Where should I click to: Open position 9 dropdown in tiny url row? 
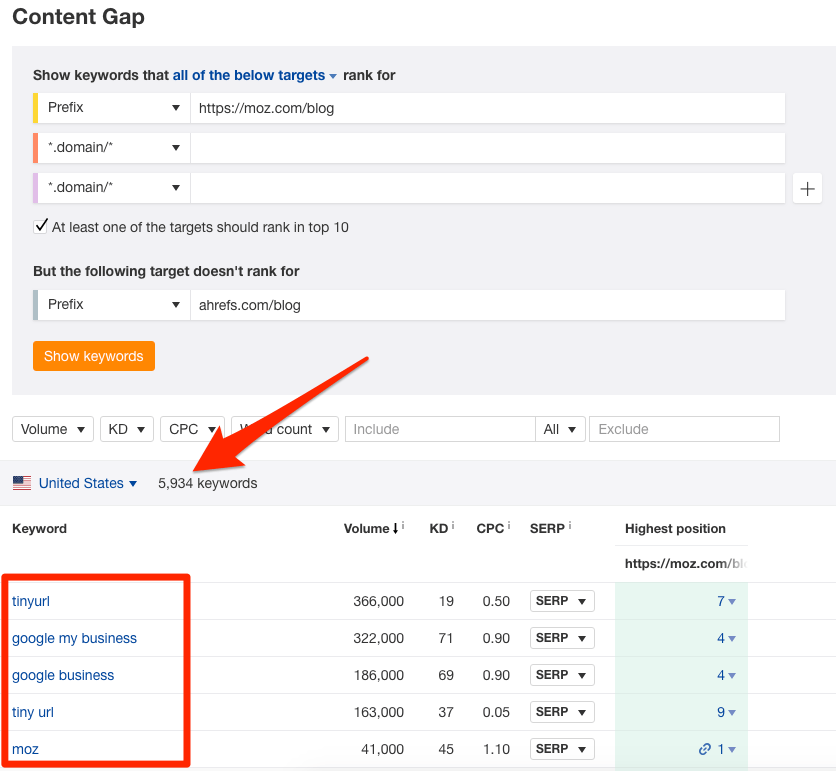[726, 712]
